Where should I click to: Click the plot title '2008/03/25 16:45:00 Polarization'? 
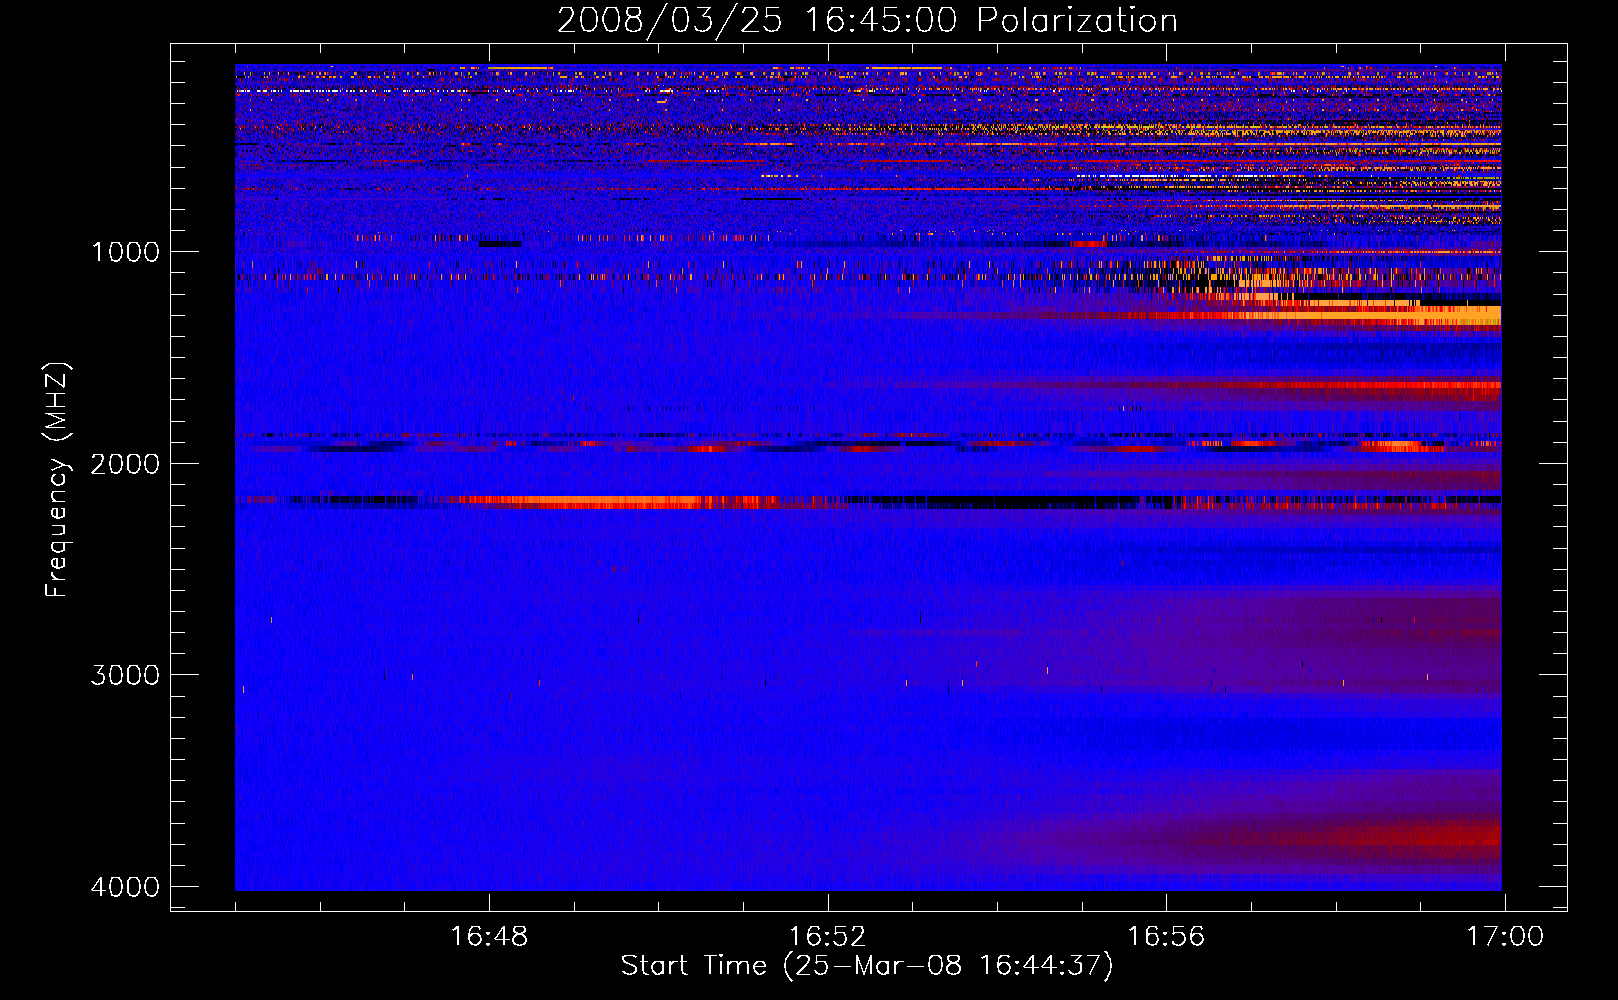click(x=867, y=20)
